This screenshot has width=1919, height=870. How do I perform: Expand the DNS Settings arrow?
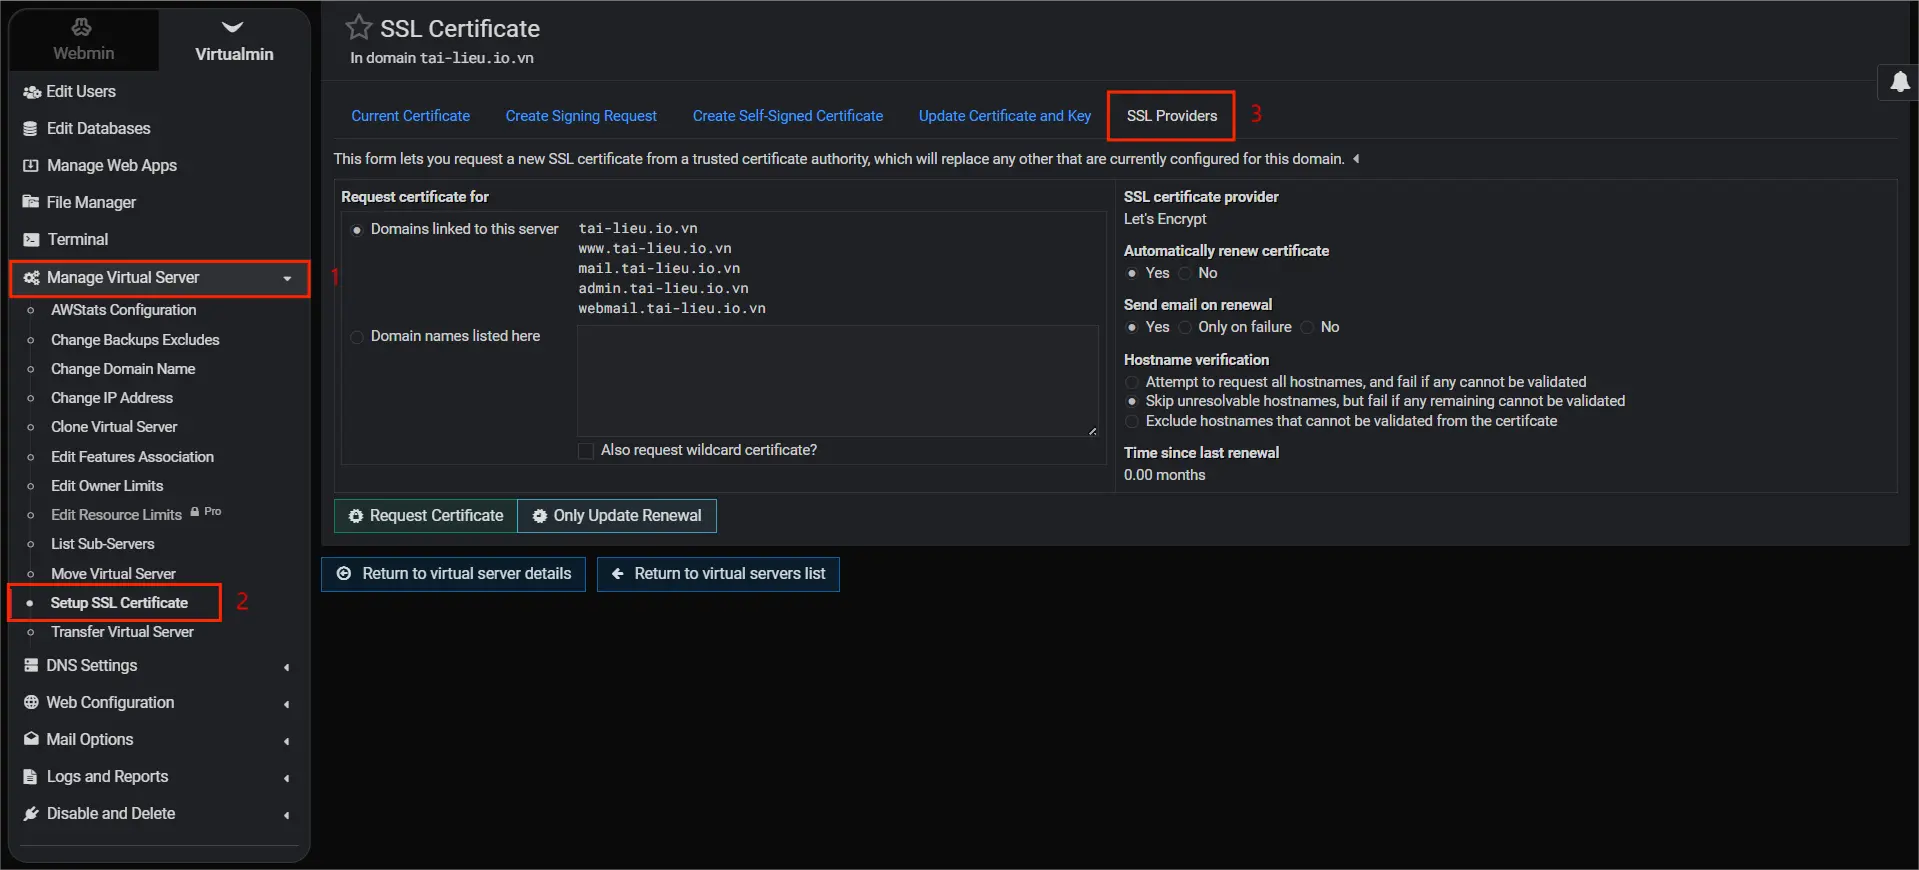tap(287, 667)
